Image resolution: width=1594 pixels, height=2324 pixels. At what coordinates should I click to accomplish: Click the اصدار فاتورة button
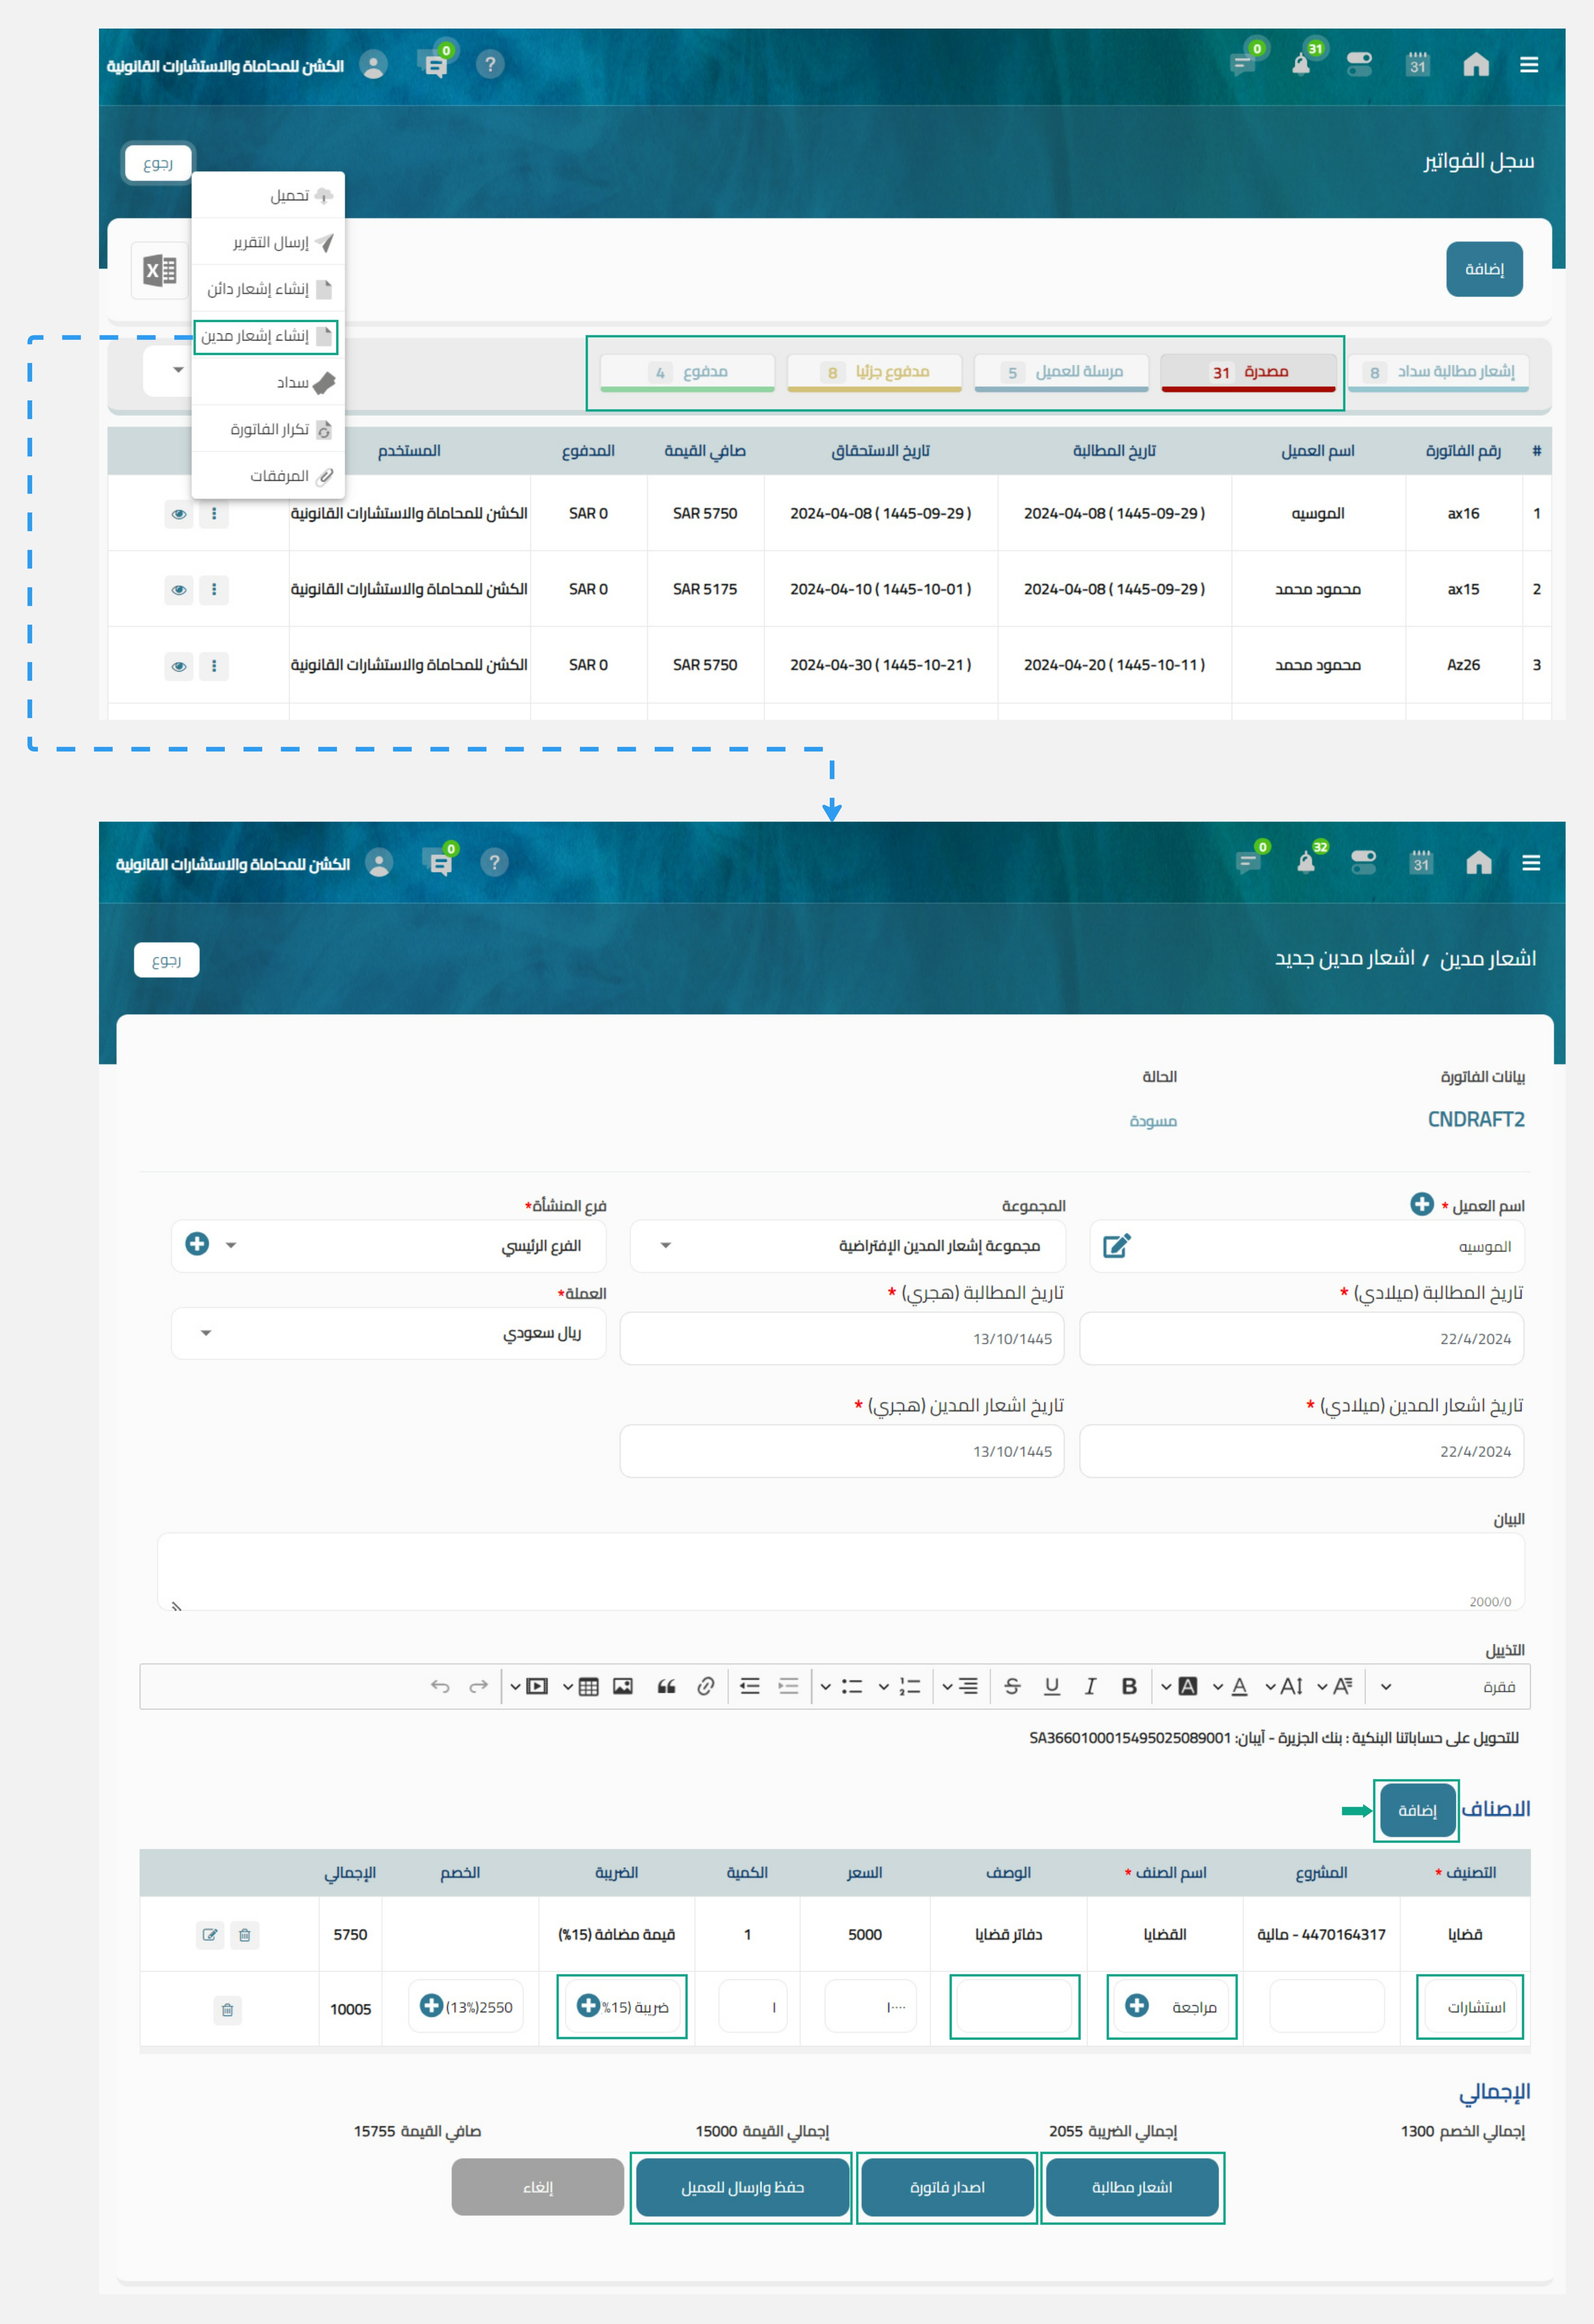point(947,2187)
